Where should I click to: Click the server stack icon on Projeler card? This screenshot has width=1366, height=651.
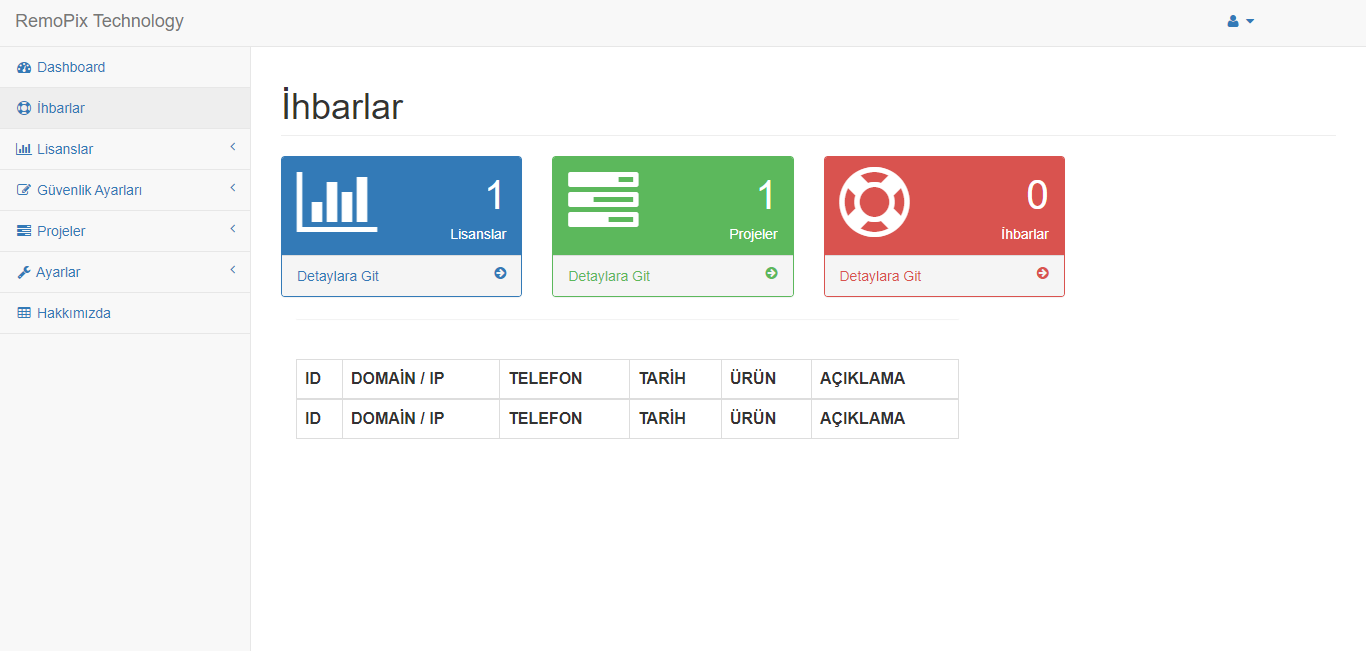(603, 200)
